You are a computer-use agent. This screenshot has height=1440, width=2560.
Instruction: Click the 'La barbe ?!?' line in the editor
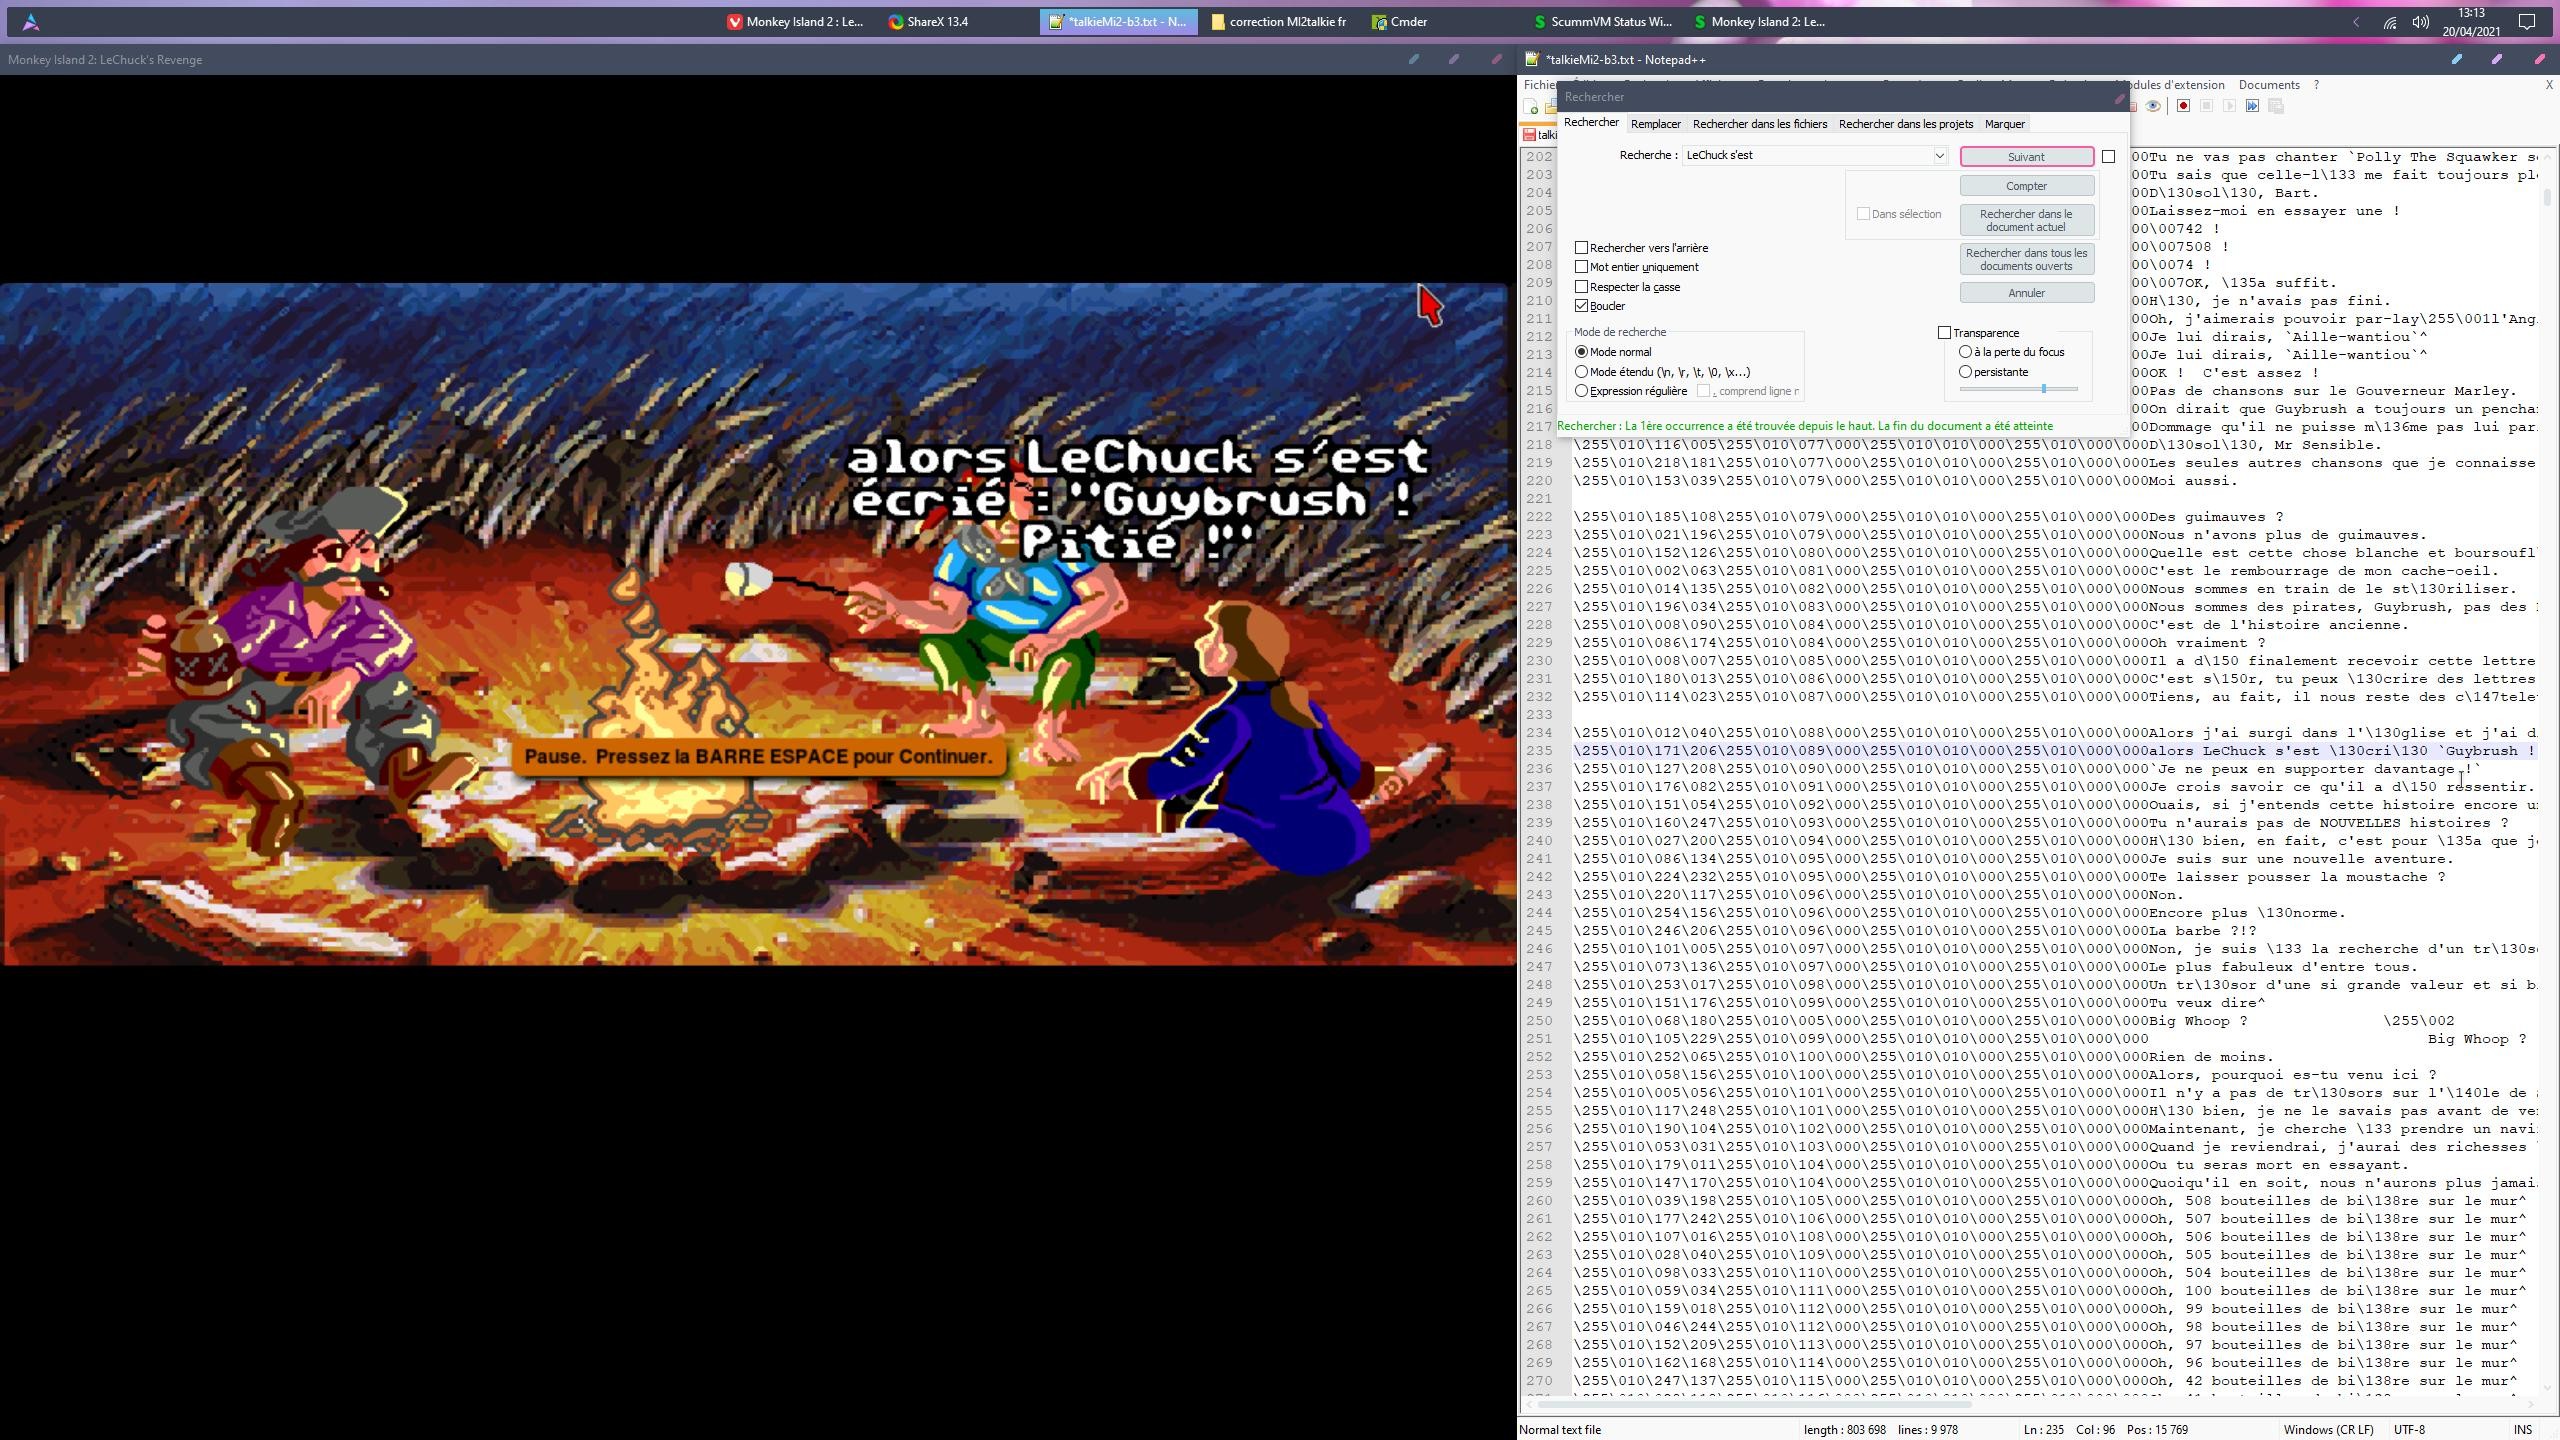pyautogui.click(x=2202, y=931)
